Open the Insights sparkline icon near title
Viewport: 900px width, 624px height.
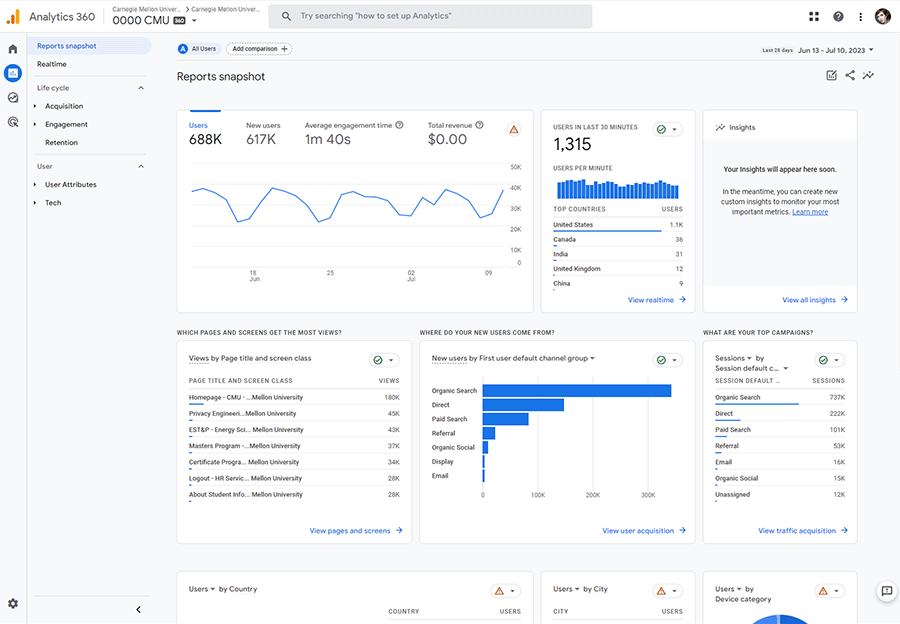868,75
